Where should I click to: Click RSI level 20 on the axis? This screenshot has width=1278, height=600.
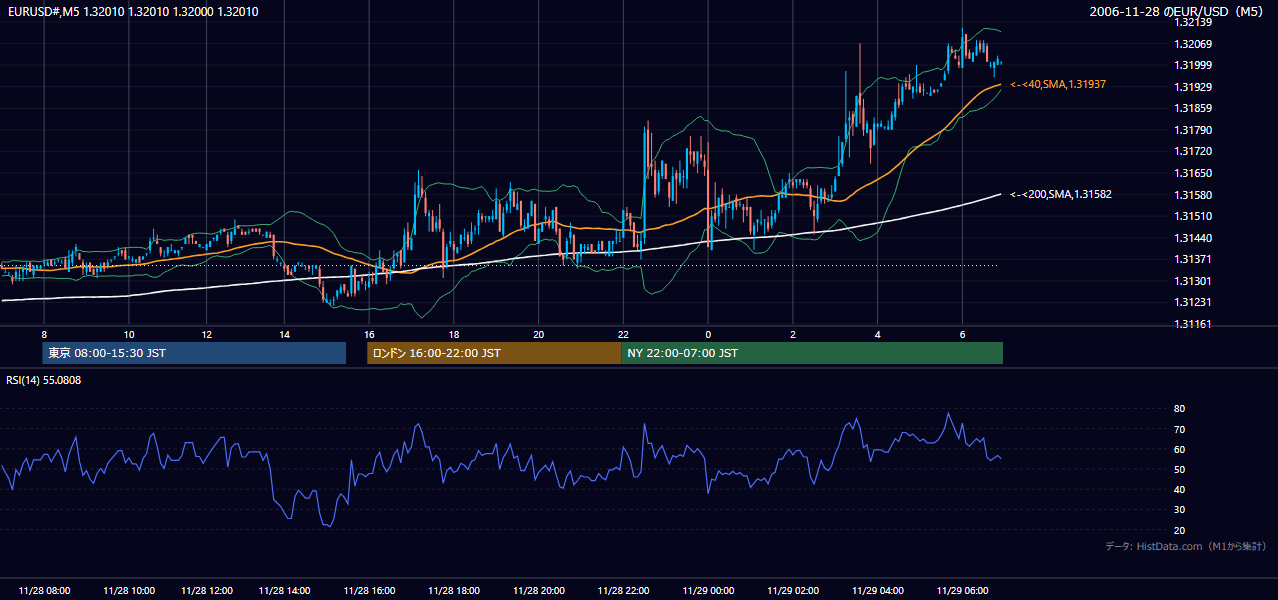[1179, 530]
